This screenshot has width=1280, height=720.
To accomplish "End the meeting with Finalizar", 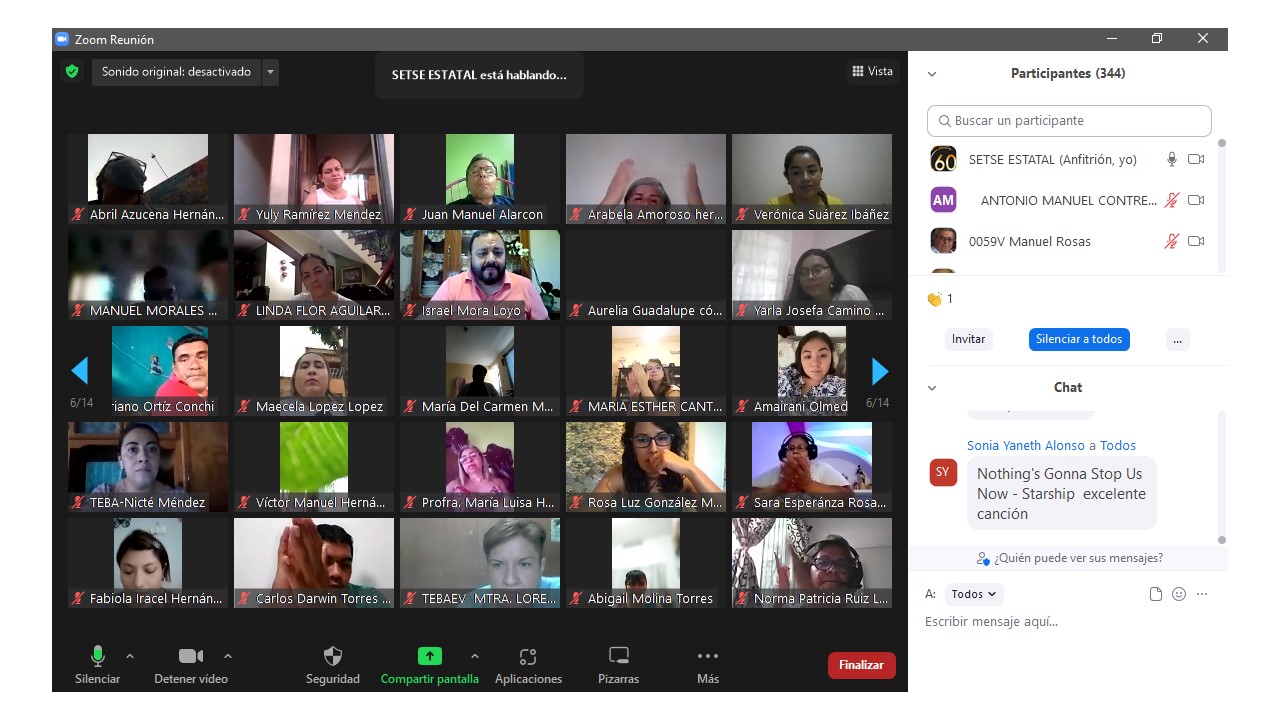I will coord(862,665).
